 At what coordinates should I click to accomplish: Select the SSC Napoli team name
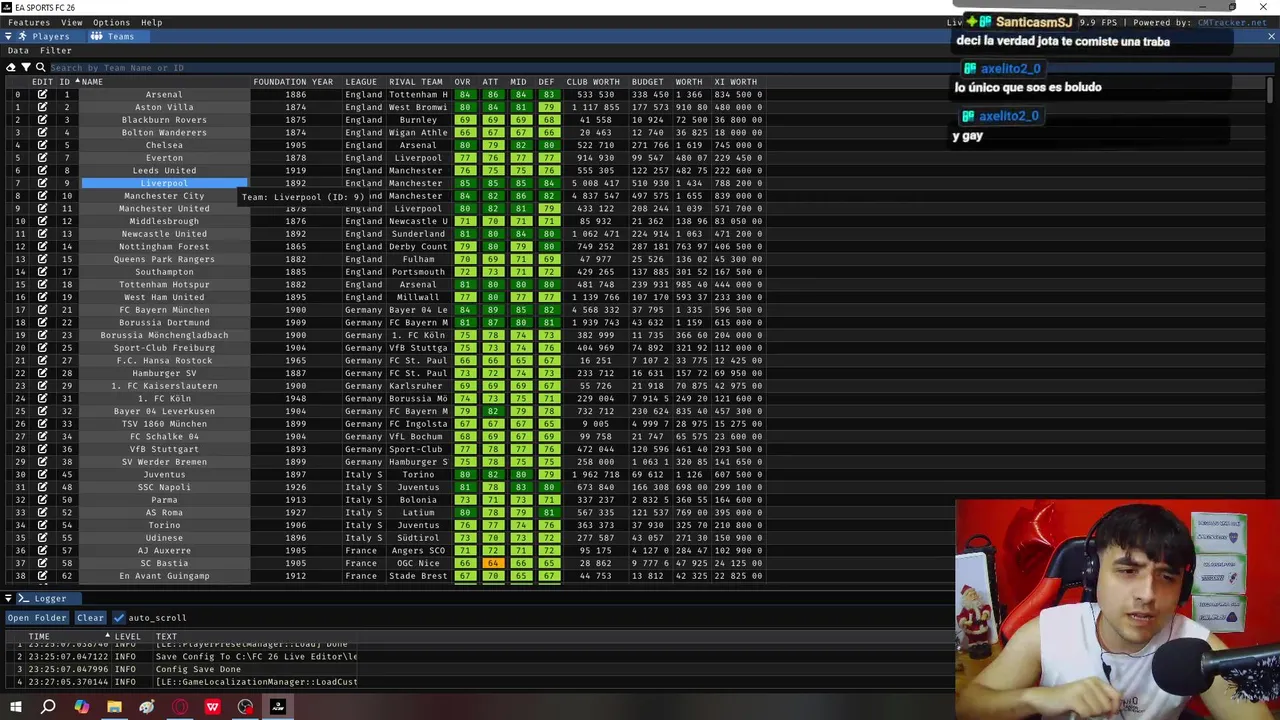point(164,487)
